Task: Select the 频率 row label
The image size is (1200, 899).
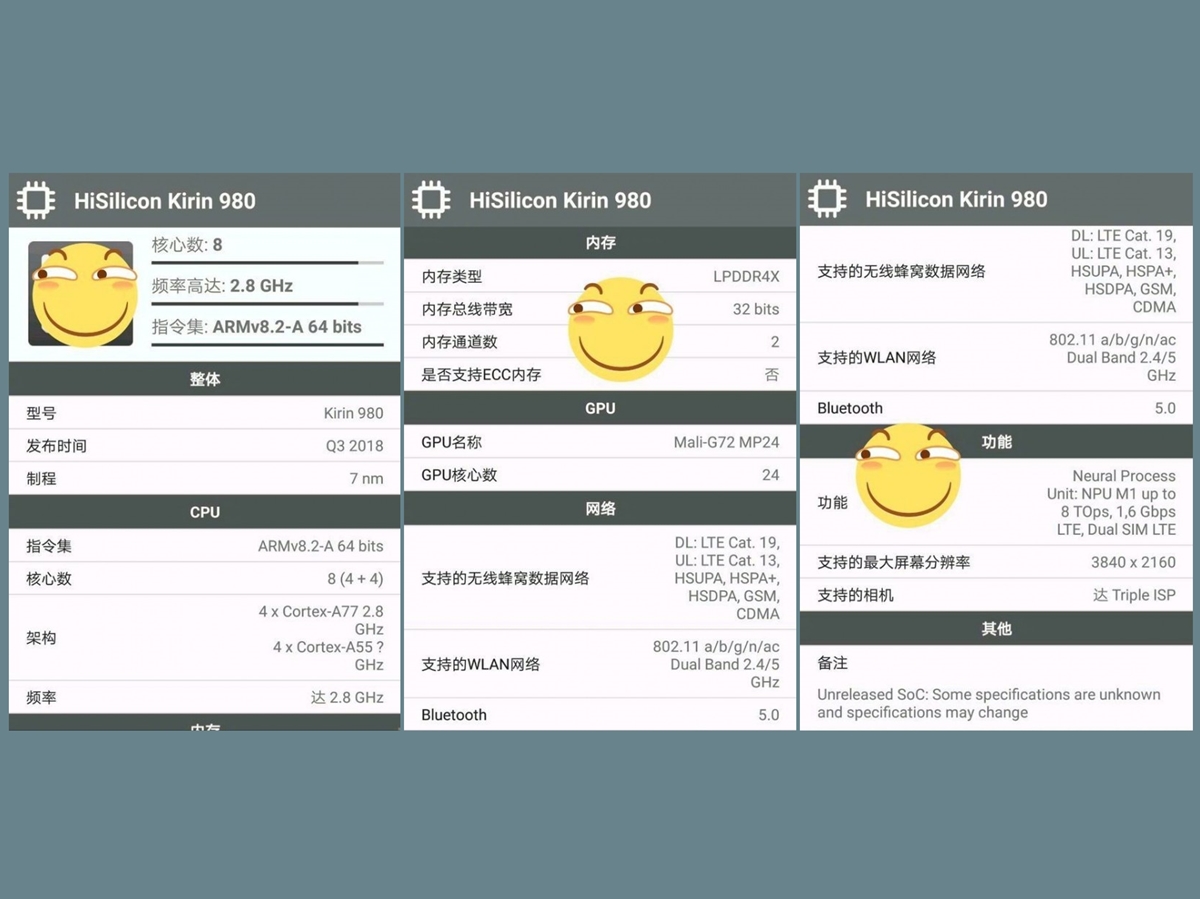Action: tap(41, 698)
